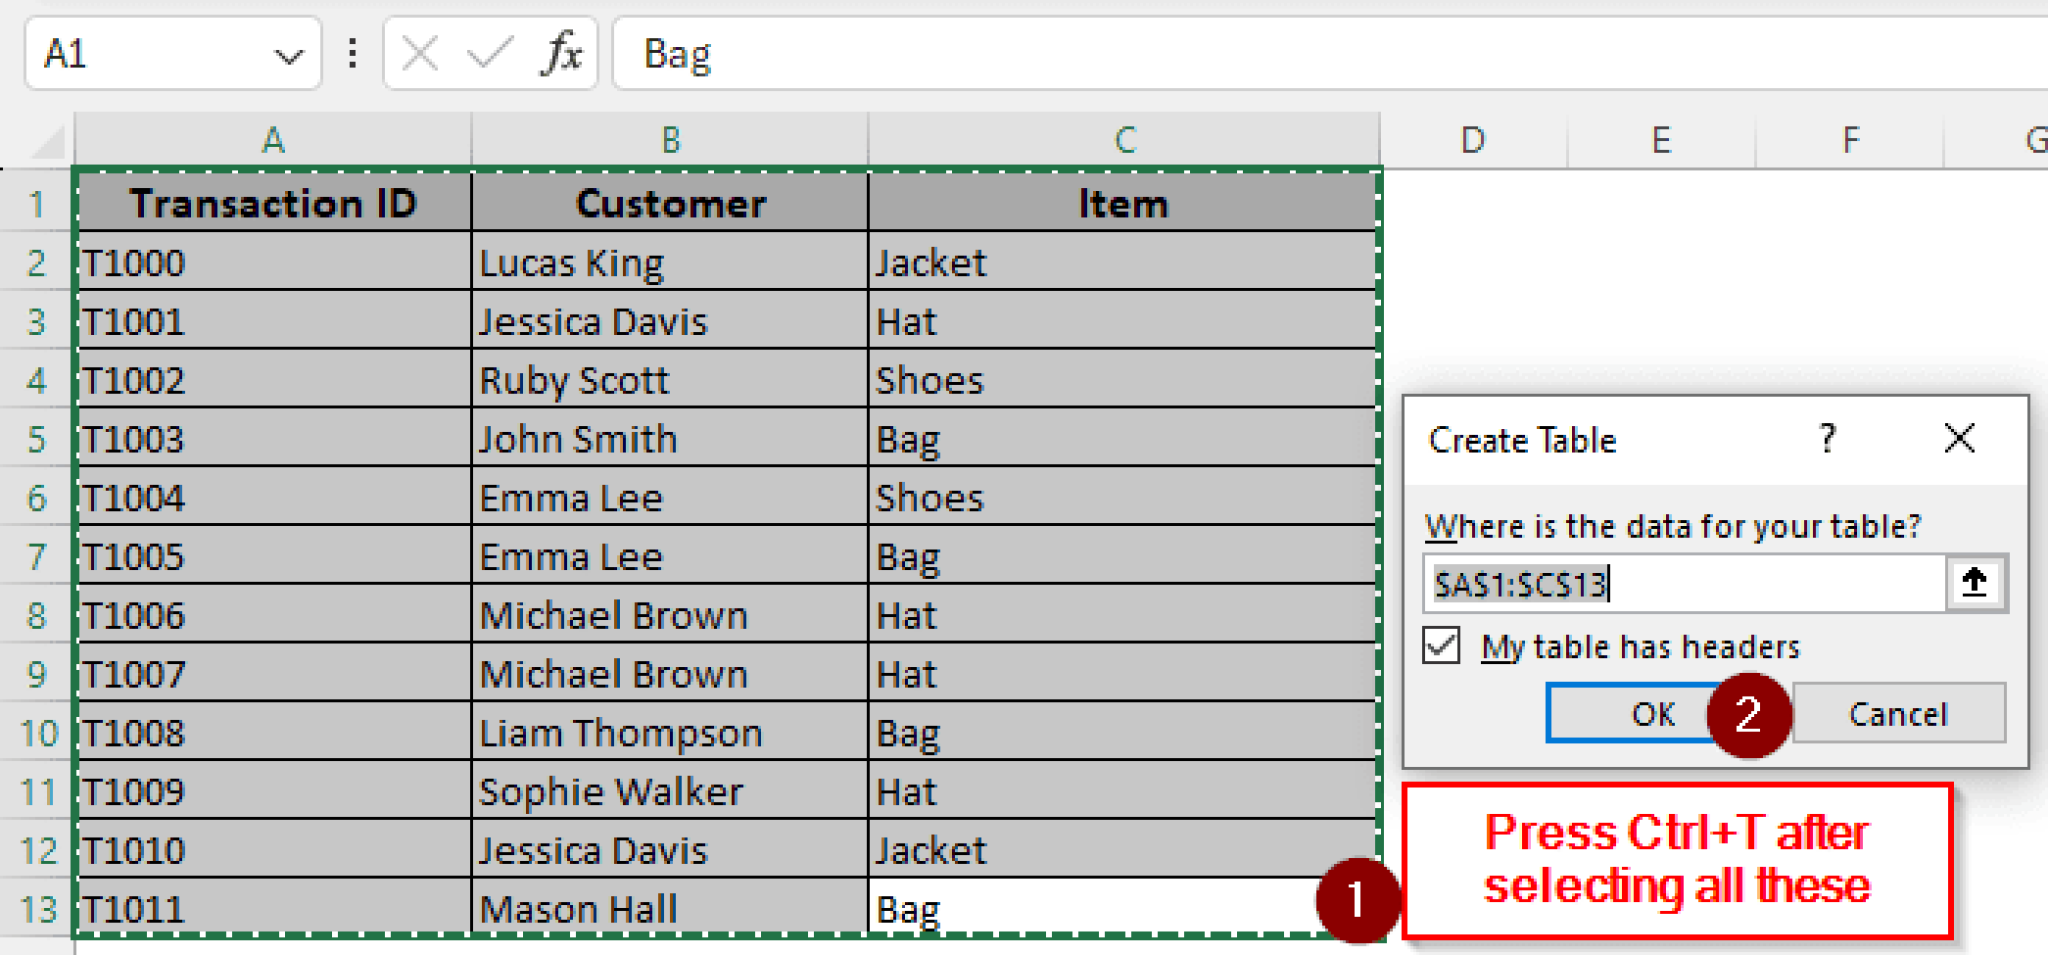Image resolution: width=2048 pixels, height=955 pixels.
Task: Click the vertical dots divider beside the Name Box
Action: point(351,54)
